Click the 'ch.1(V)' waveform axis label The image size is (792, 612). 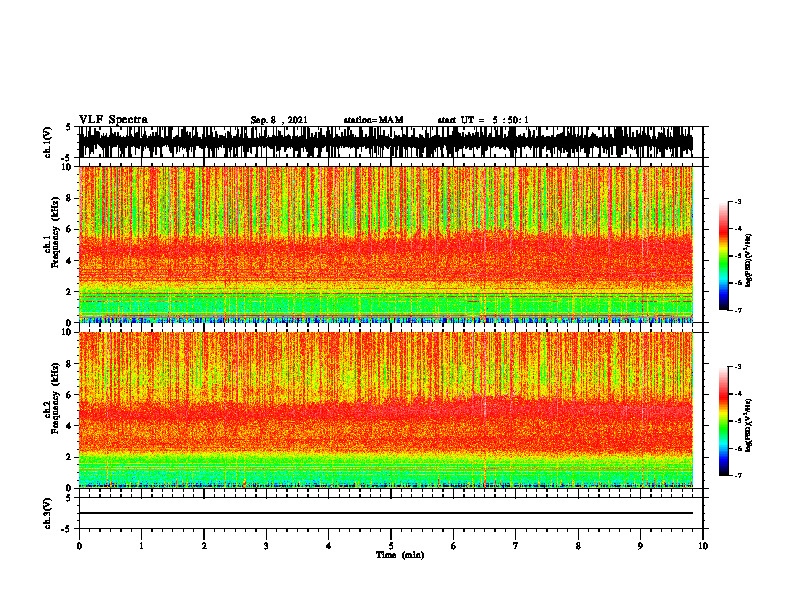[48, 142]
